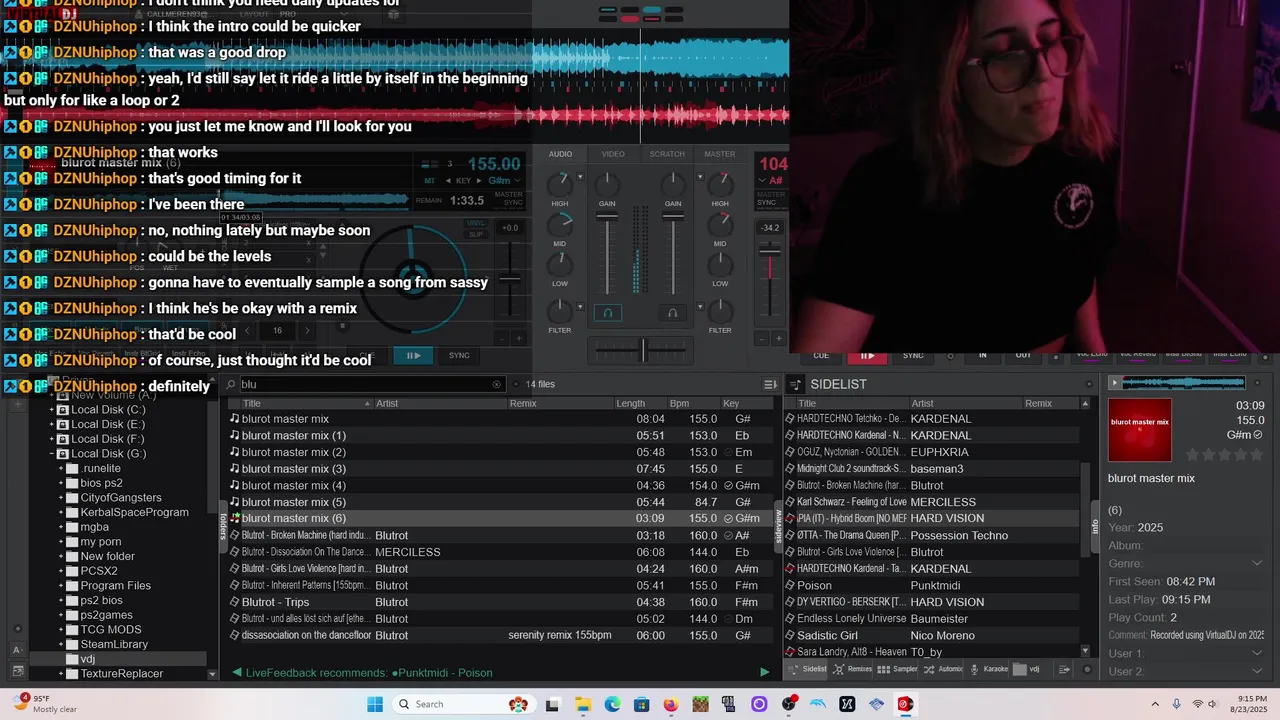Toggle SYNC on the right deck

913,355
